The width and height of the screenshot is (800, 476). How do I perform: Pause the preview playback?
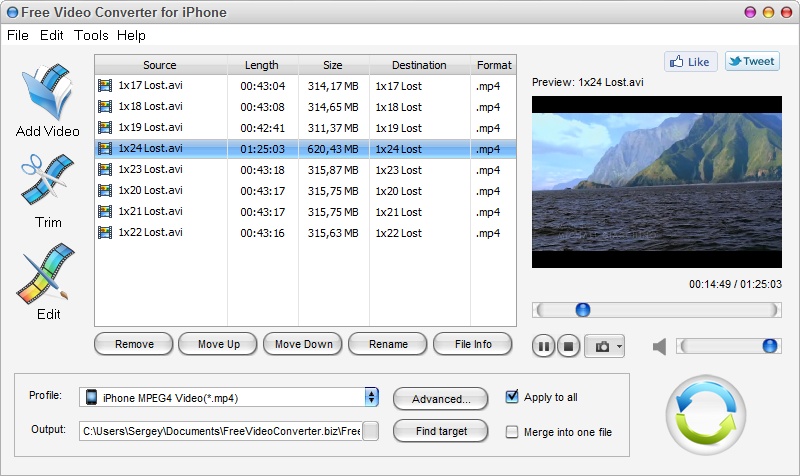(x=544, y=347)
